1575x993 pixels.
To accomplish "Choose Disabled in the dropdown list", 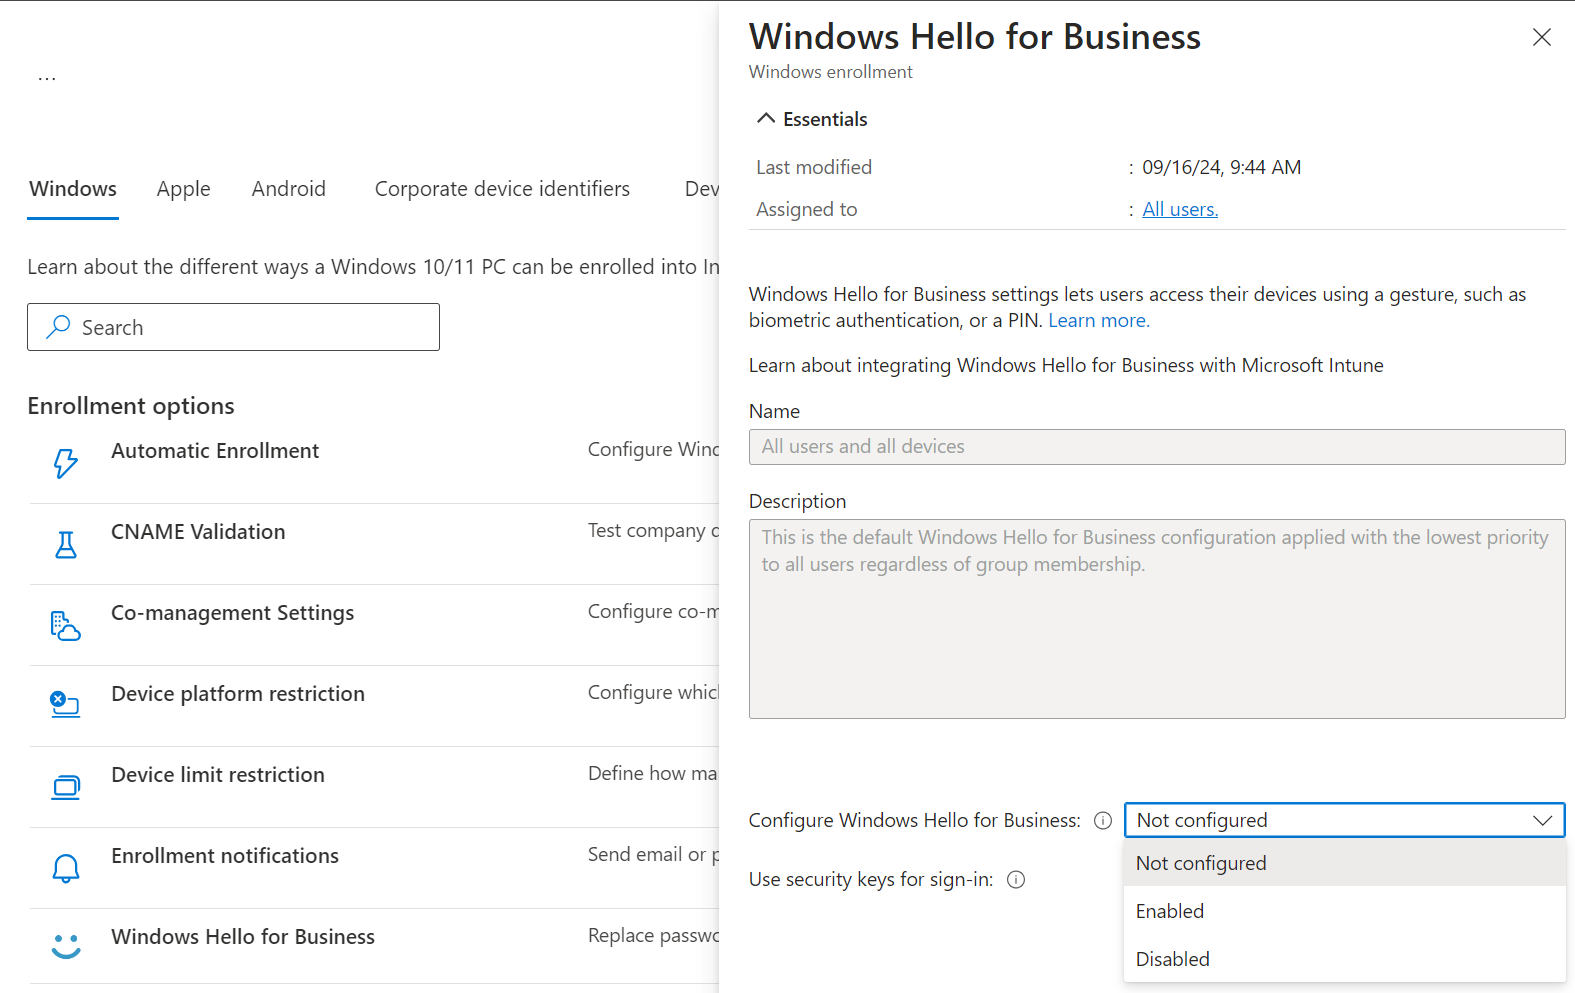I will pyautogui.click(x=1345, y=959).
